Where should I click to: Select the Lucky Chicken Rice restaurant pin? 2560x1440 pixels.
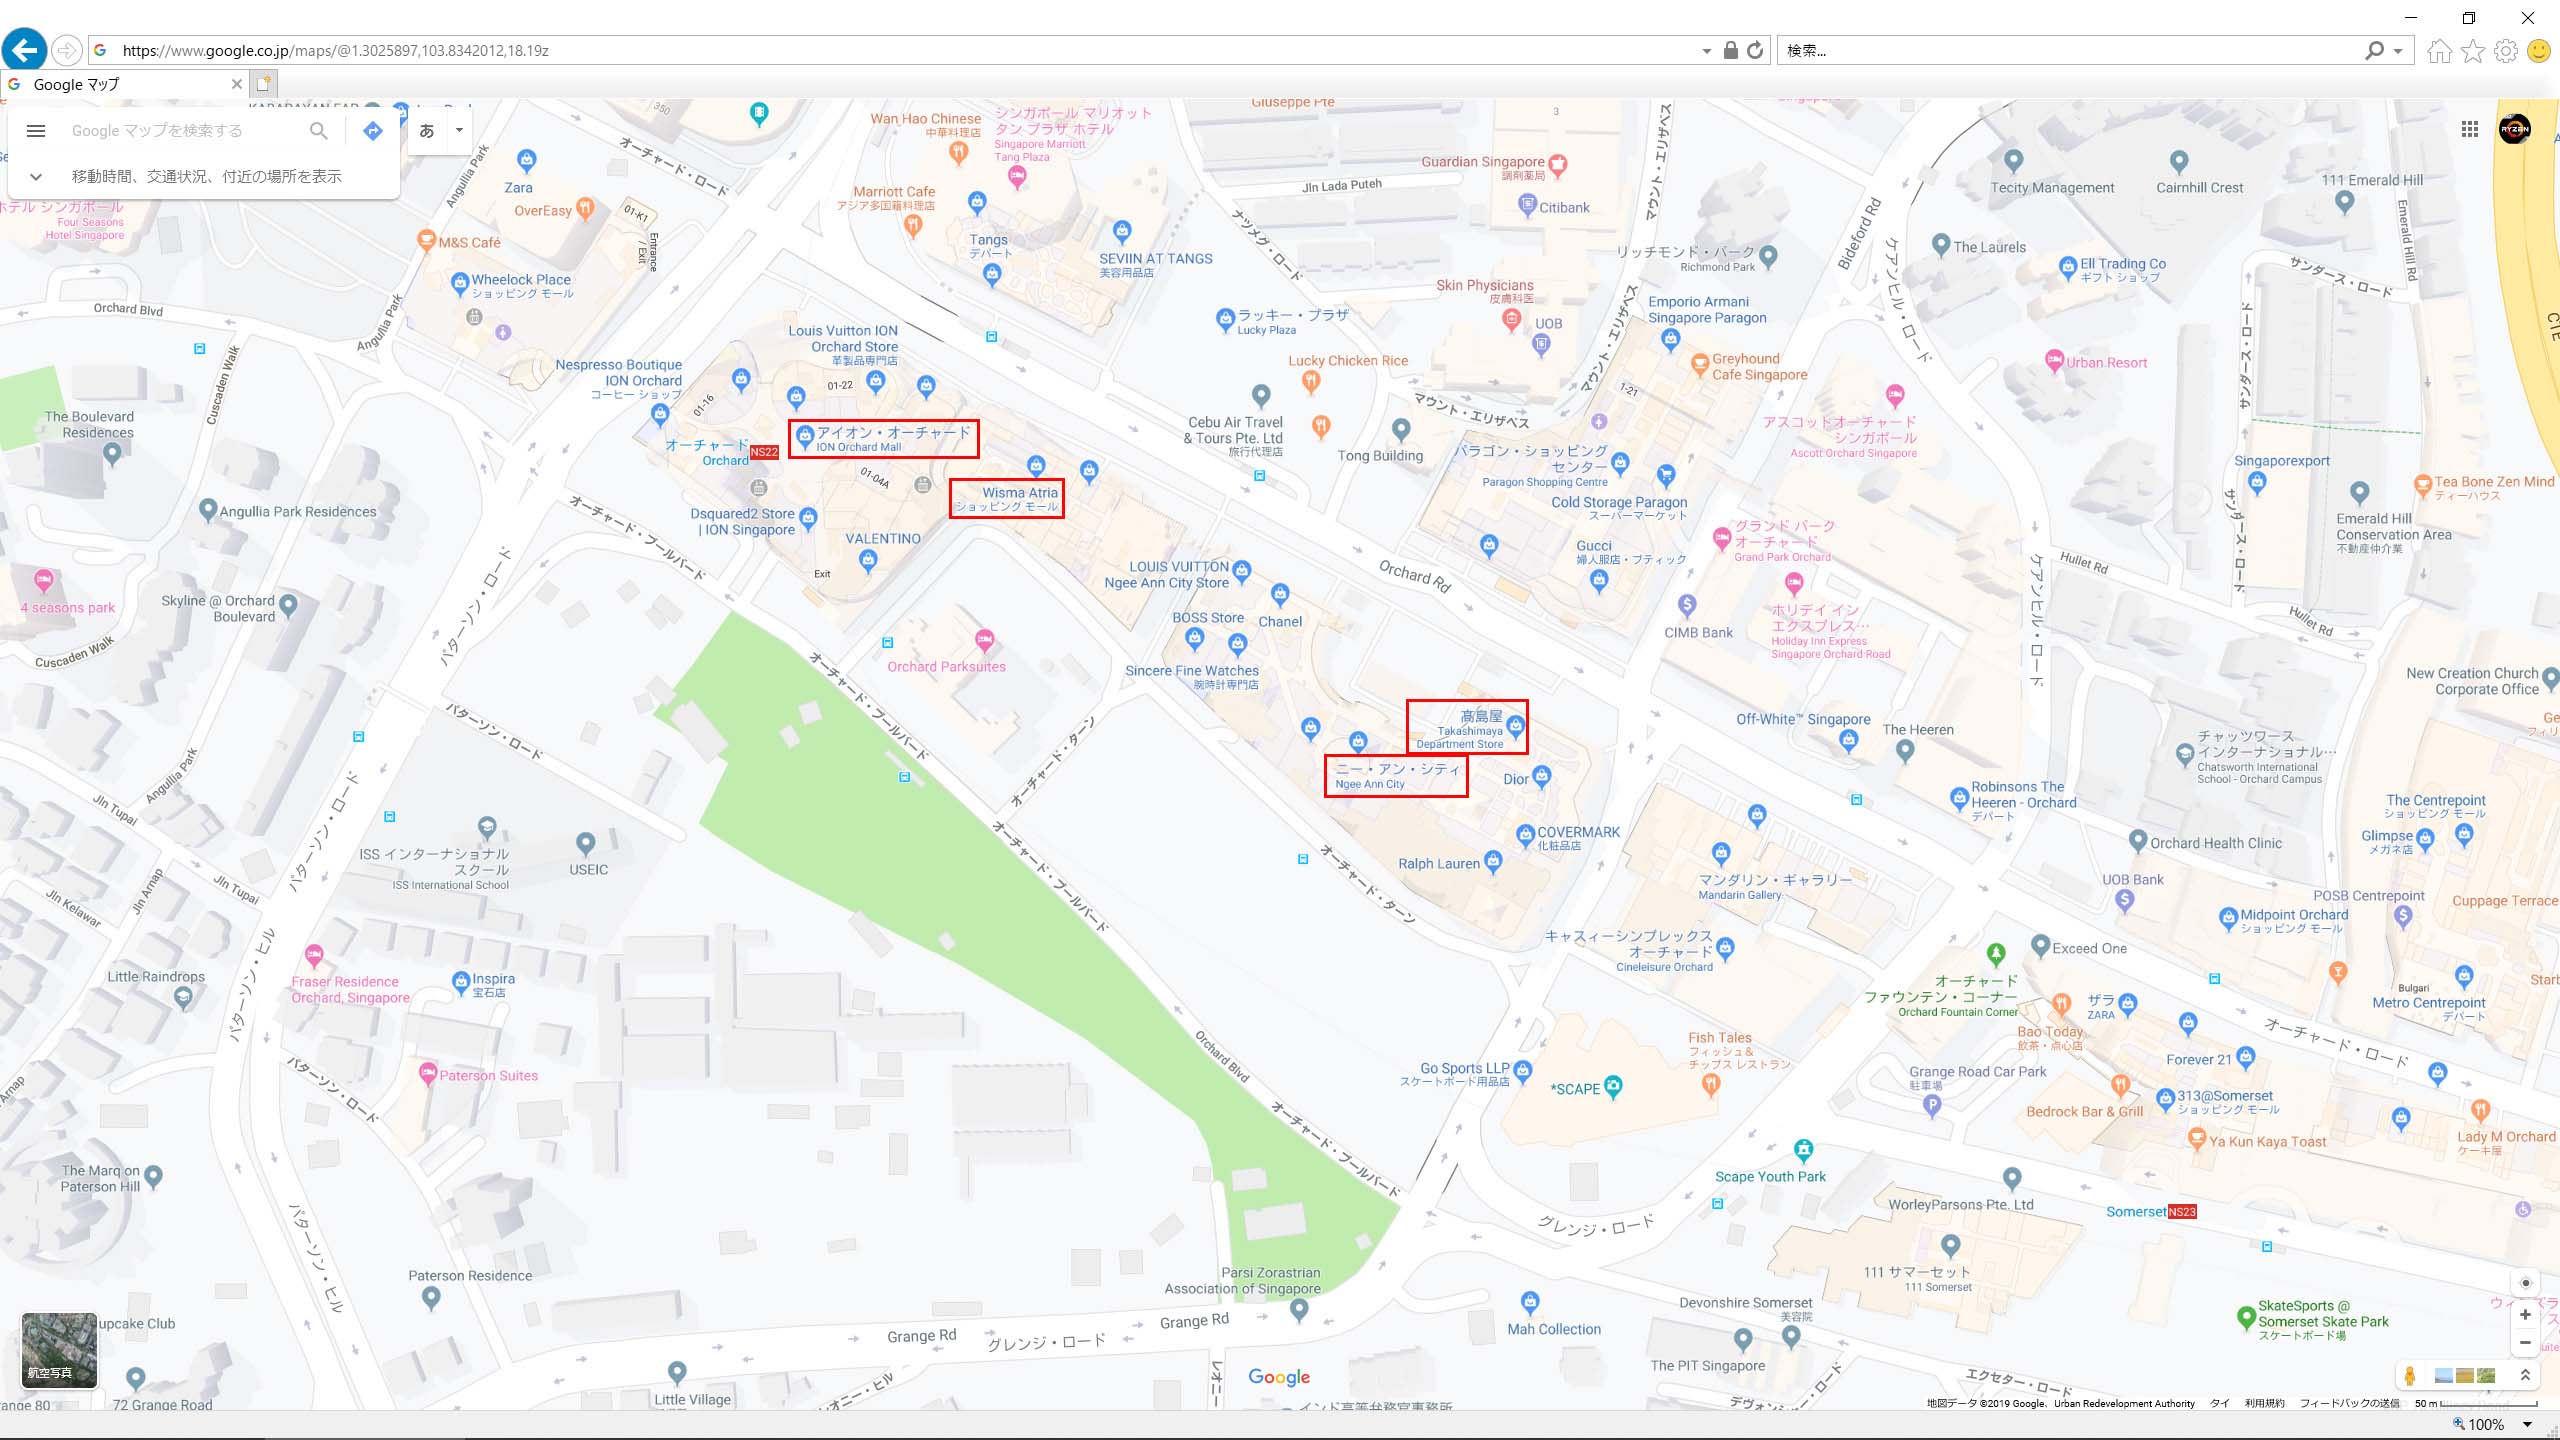tap(1310, 380)
